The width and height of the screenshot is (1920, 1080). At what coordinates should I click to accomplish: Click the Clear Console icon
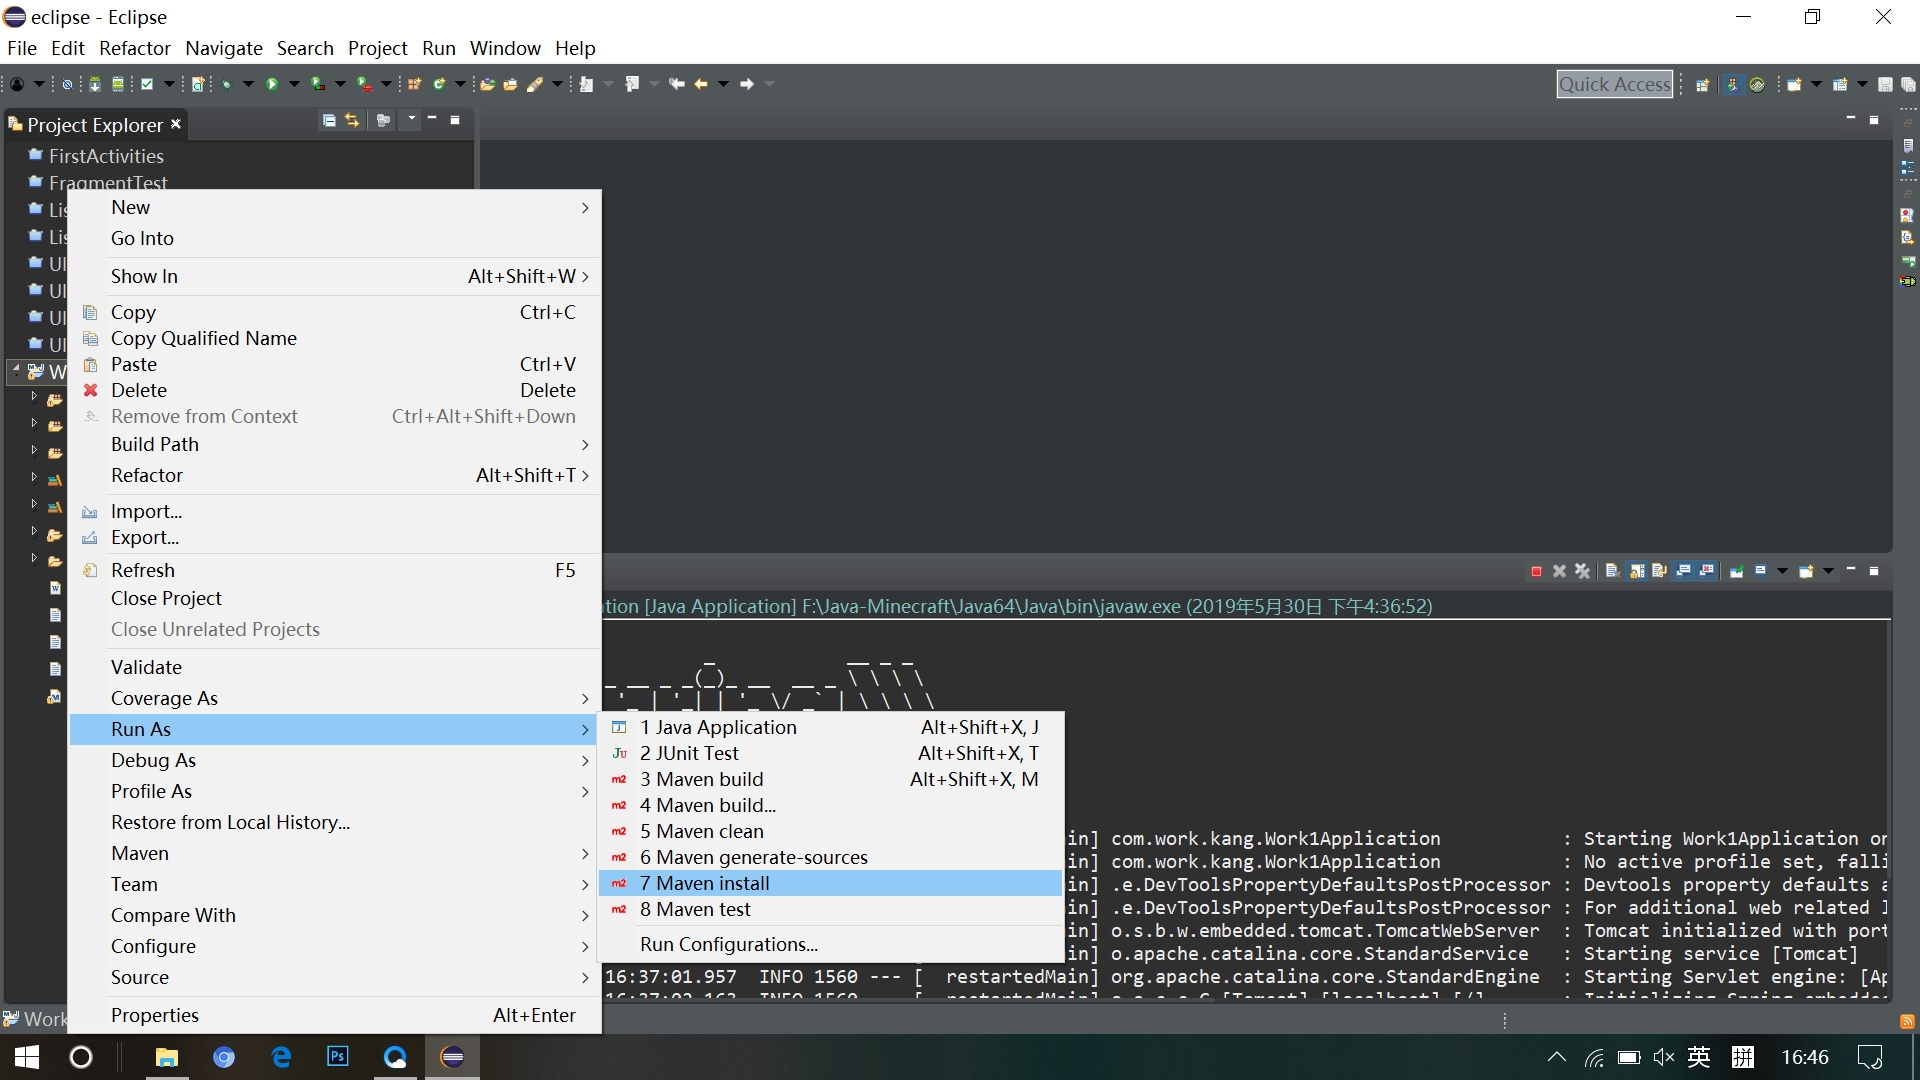click(1612, 572)
